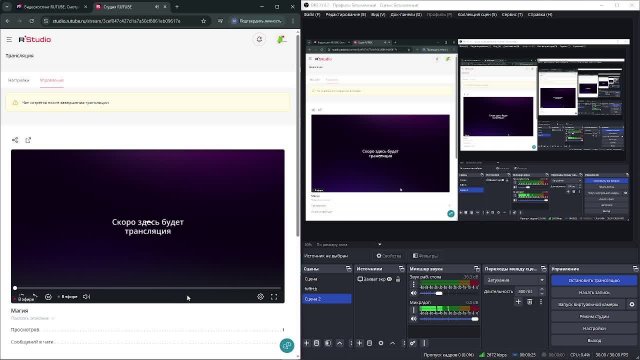The height and width of the screenshot is (360, 640).
Task: Click the blue stop streaming button
Action: [594, 280]
